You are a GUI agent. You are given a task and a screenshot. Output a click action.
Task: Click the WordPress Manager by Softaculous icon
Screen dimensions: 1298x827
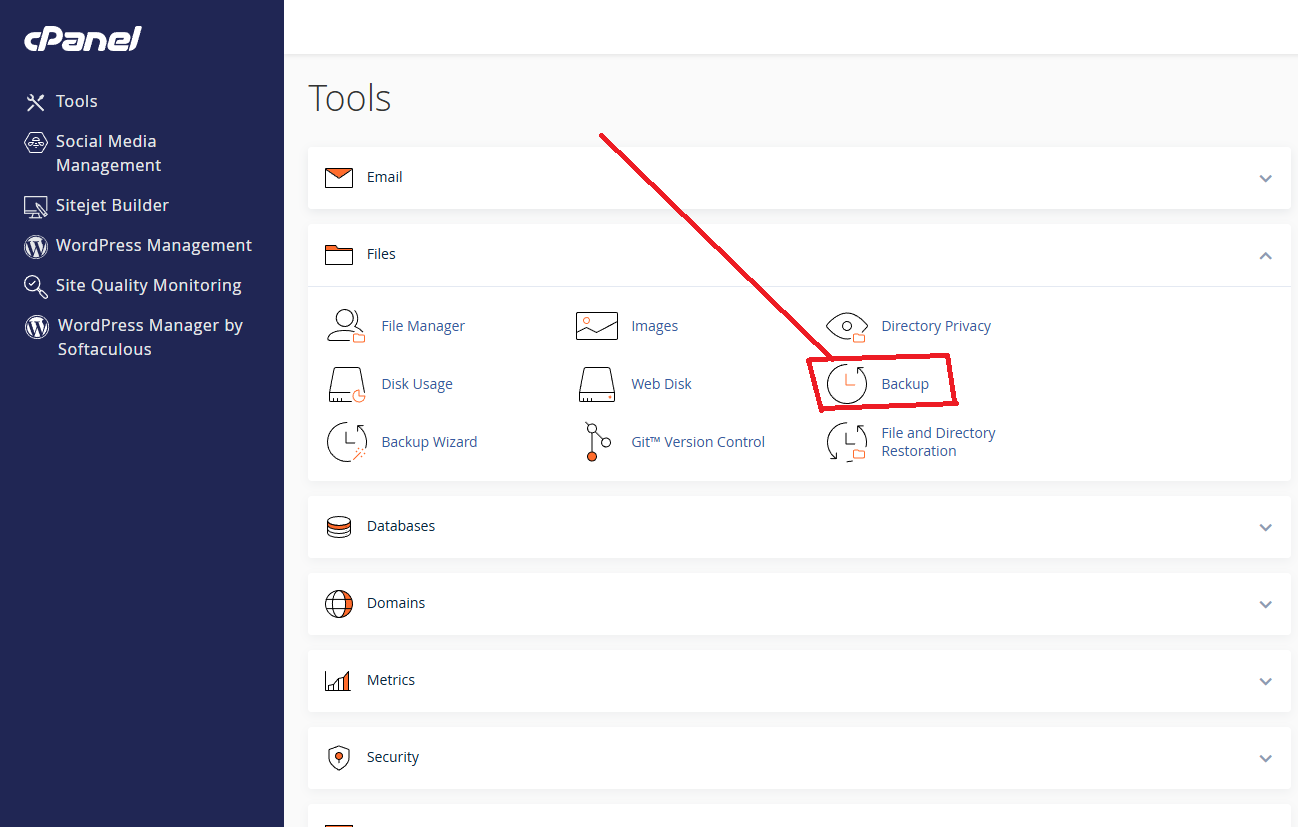(37, 326)
